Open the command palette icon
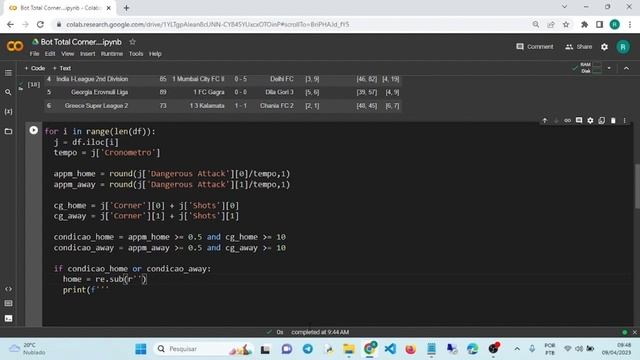Viewport: 640px width, 360px height. pos(8,303)
